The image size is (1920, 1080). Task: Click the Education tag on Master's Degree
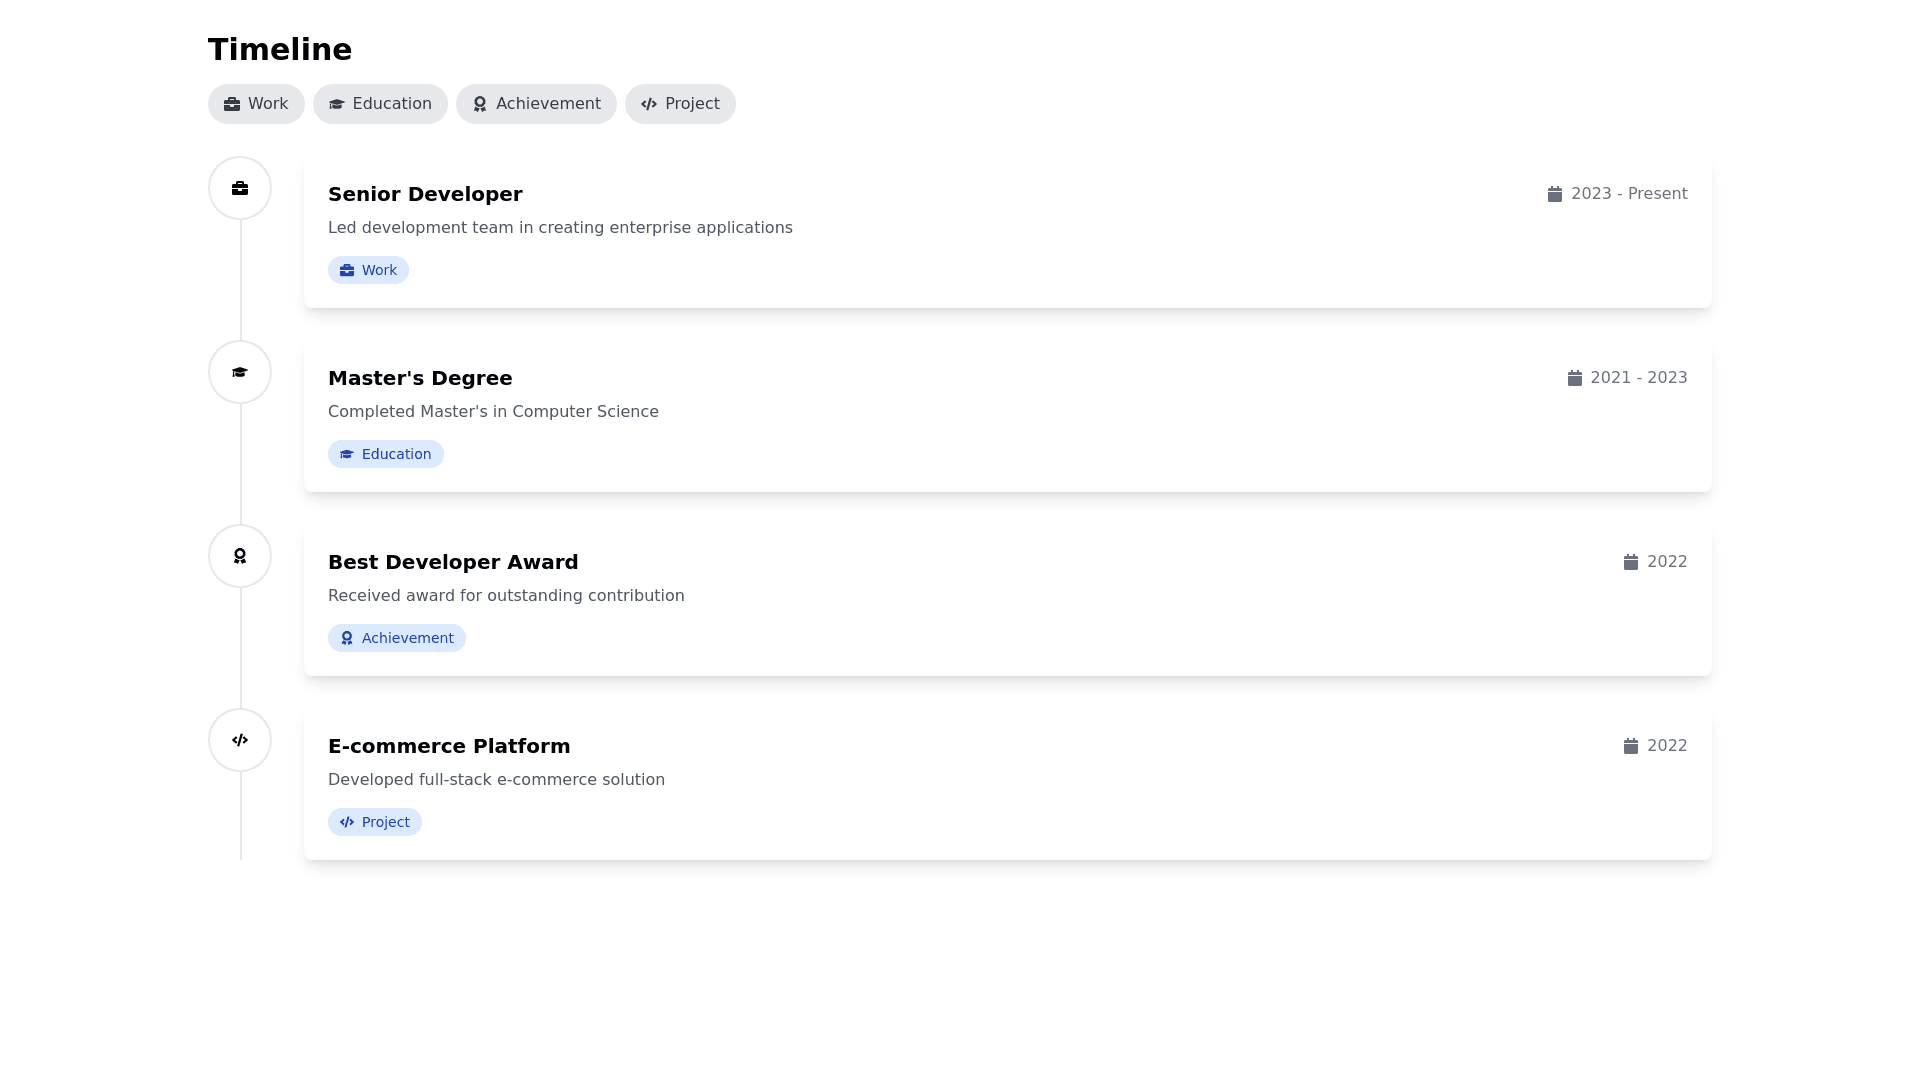click(385, 454)
